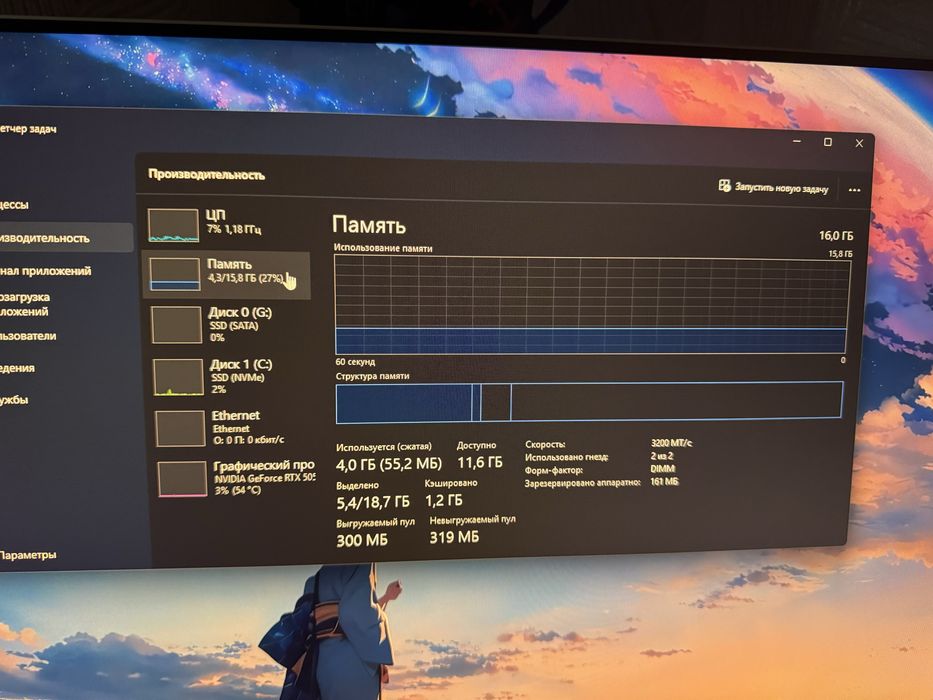Click the Ethernet thumbnail graph
This screenshot has height=700, width=933.
click(x=180, y=428)
